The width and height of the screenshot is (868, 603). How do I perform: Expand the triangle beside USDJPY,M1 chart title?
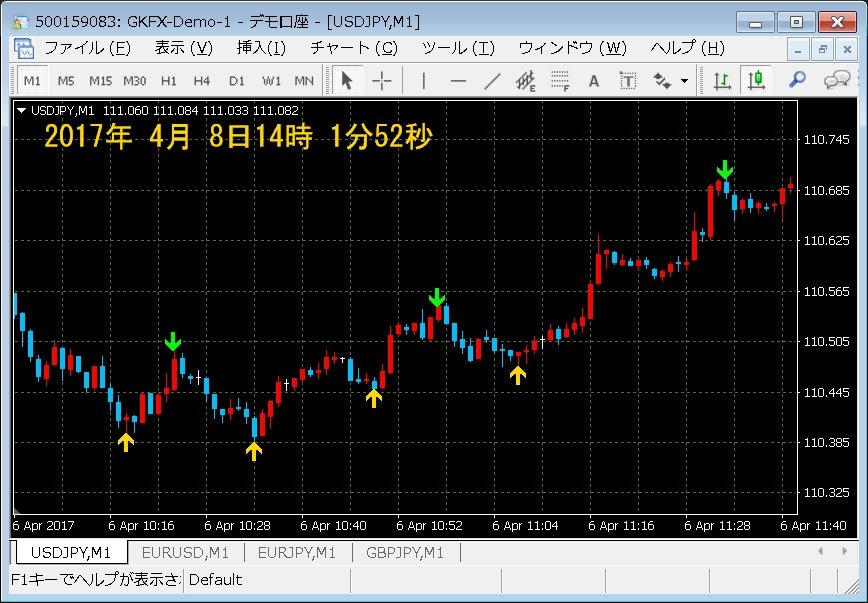22,111
